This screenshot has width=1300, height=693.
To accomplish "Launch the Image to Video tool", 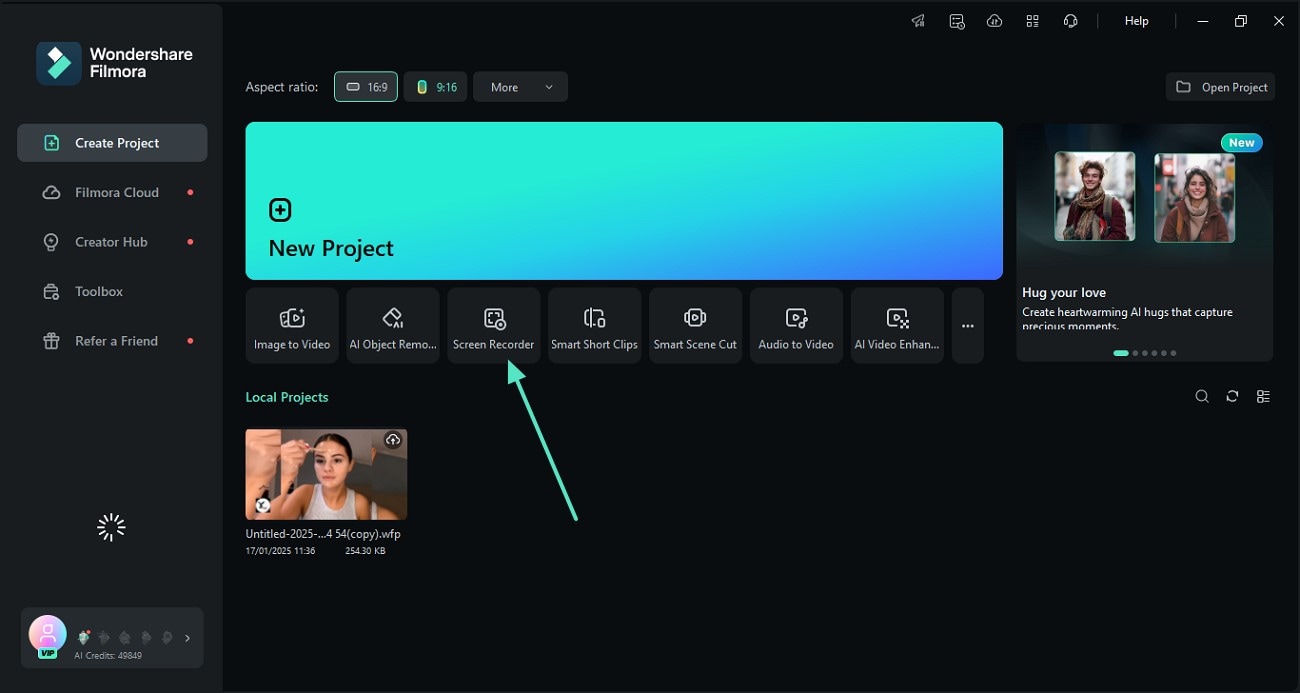I will click(x=292, y=325).
